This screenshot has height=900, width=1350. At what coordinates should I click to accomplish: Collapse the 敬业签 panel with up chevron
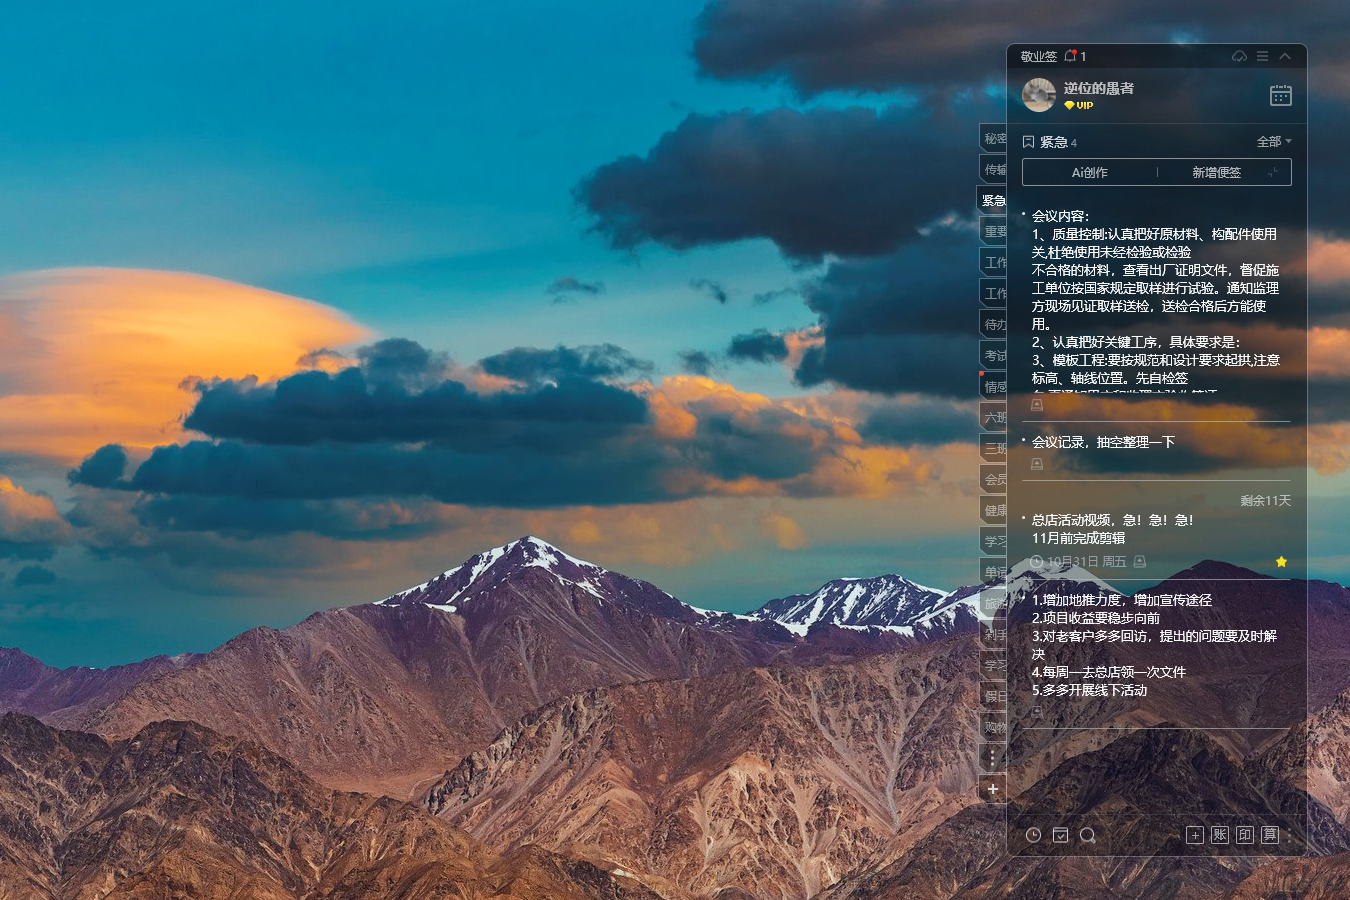pos(1285,56)
